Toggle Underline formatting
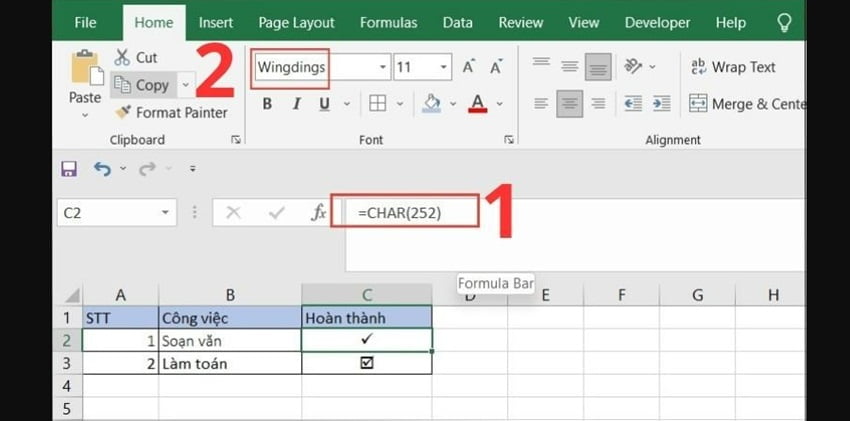Image resolution: width=850 pixels, height=421 pixels. coord(325,103)
